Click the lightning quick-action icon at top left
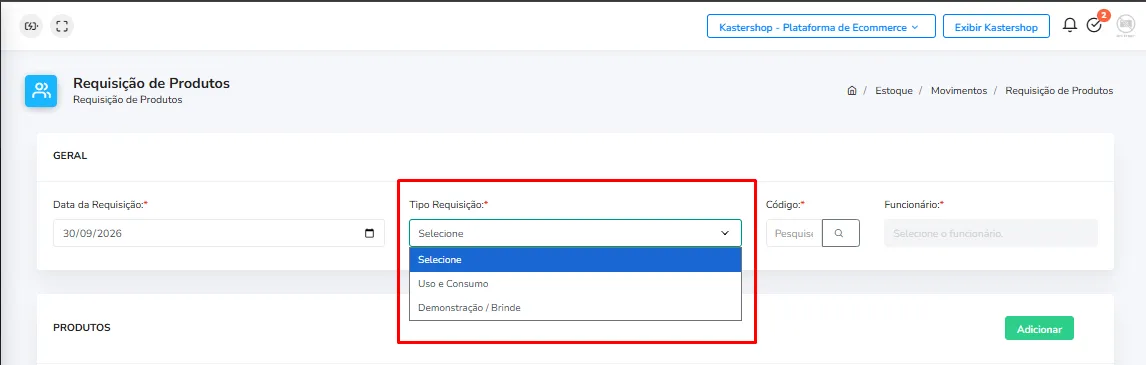The width and height of the screenshot is (1146, 365). (x=31, y=26)
